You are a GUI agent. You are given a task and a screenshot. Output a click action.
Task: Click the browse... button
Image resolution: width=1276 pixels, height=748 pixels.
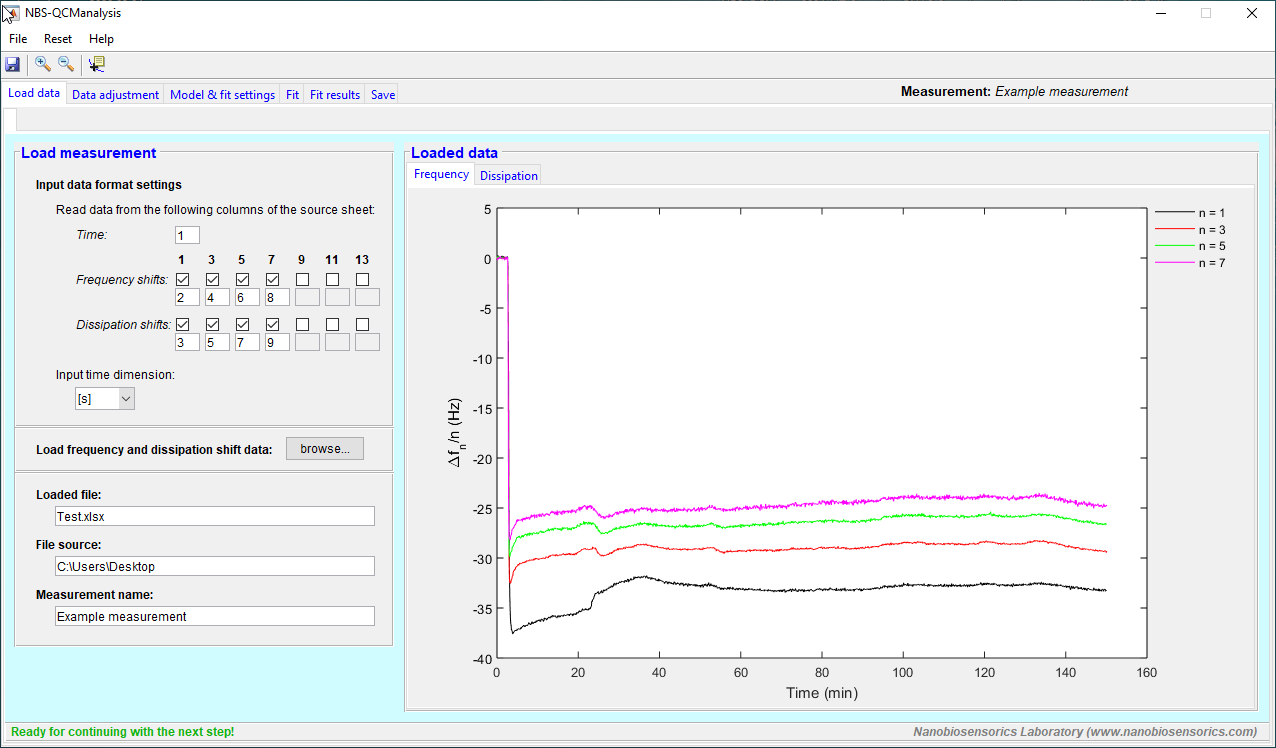(x=325, y=449)
